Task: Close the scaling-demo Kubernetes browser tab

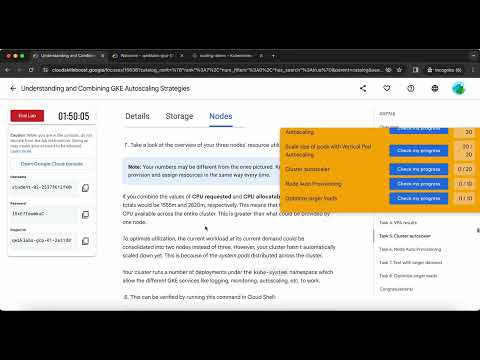Action: coord(261,56)
